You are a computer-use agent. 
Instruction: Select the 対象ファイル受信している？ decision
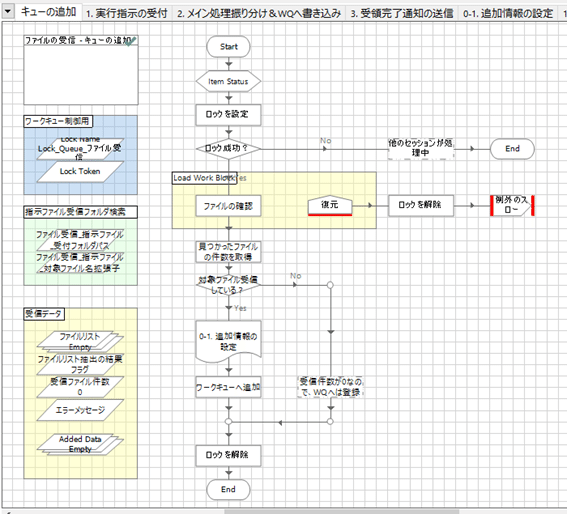pyautogui.click(x=228, y=285)
